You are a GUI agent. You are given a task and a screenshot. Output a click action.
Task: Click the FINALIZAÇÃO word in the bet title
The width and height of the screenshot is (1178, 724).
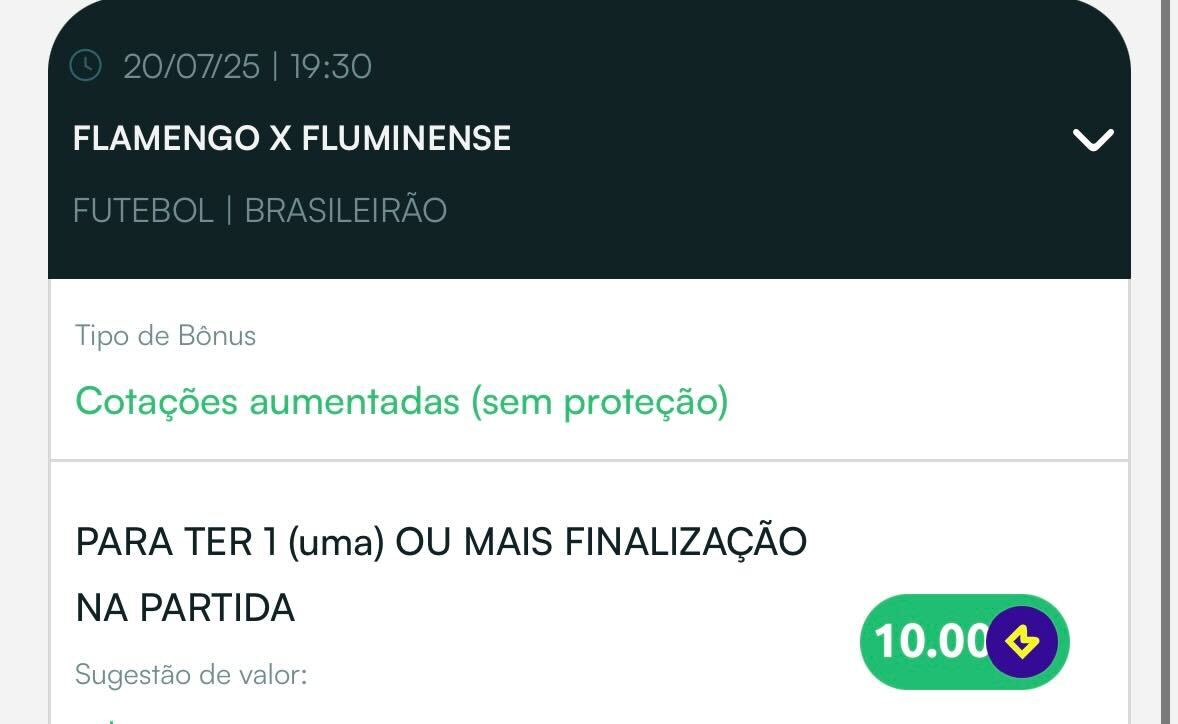coord(685,542)
